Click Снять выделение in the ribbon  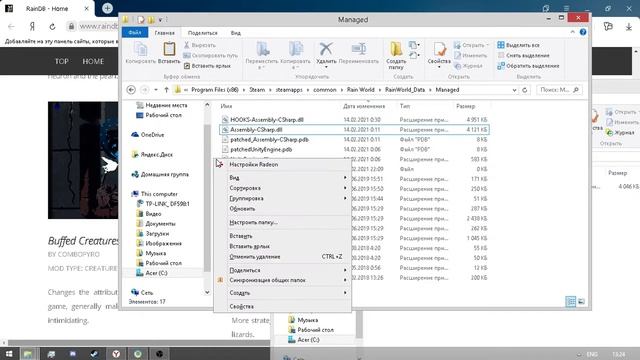click(524, 55)
